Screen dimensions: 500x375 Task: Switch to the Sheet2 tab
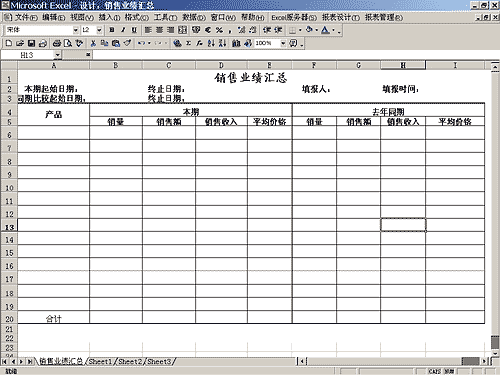pyautogui.click(x=130, y=361)
